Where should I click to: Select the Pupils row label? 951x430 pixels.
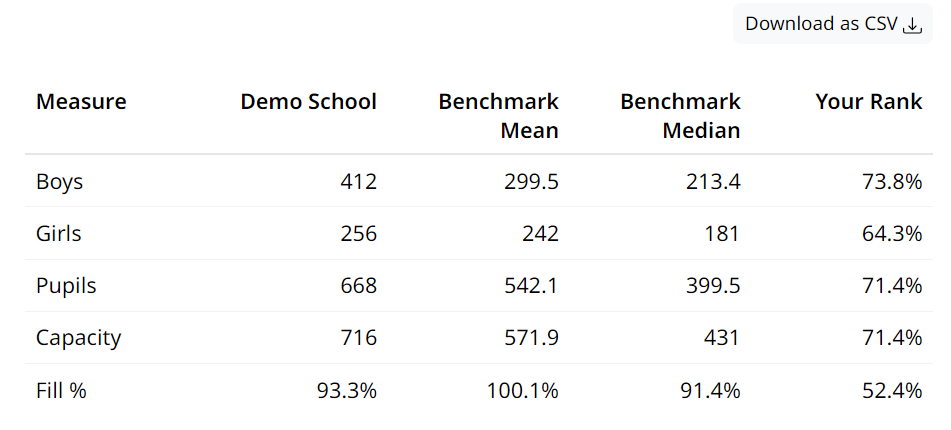pyautogui.click(x=66, y=286)
